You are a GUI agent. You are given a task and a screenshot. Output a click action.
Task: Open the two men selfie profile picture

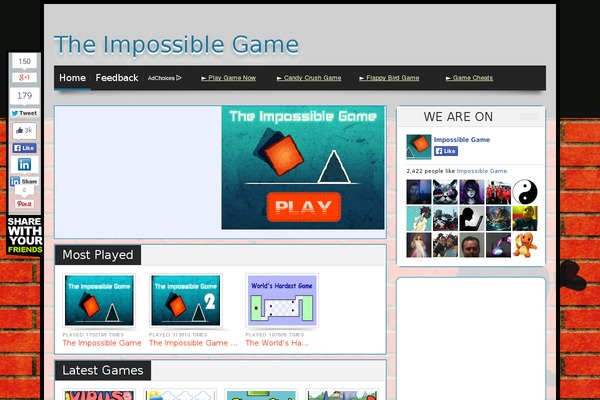pyautogui.click(x=445, y=245)
